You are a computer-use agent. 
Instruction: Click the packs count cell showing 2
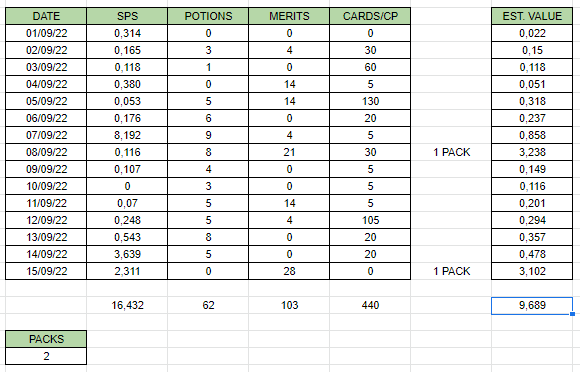[46, 356]
